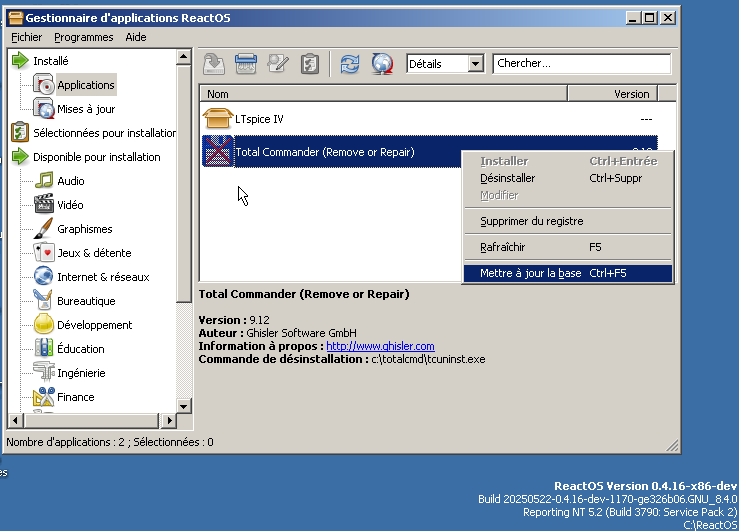The image size is (739, 531).
Task: Choose Désinstaller from the context menu
Action: [507, 178]
